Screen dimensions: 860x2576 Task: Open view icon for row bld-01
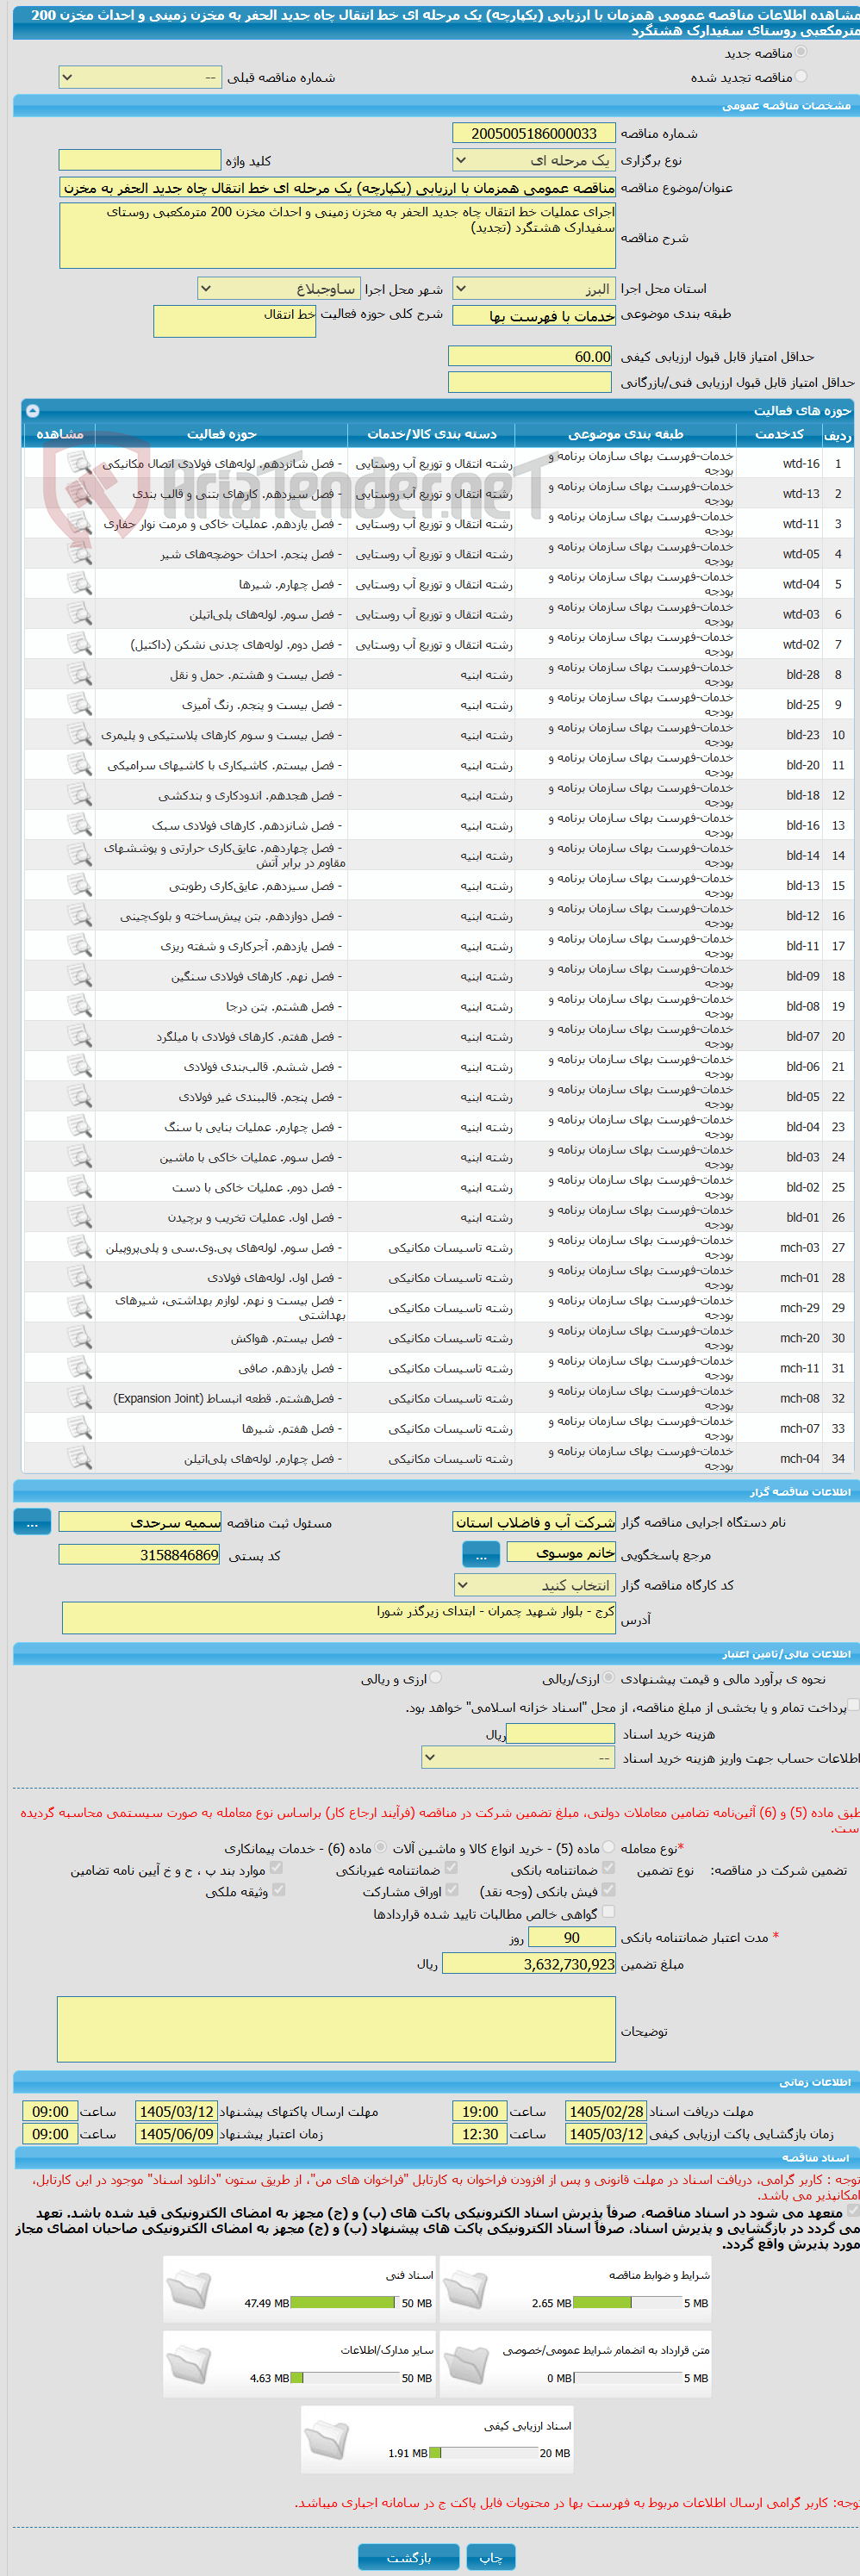tap(79, 1217)
